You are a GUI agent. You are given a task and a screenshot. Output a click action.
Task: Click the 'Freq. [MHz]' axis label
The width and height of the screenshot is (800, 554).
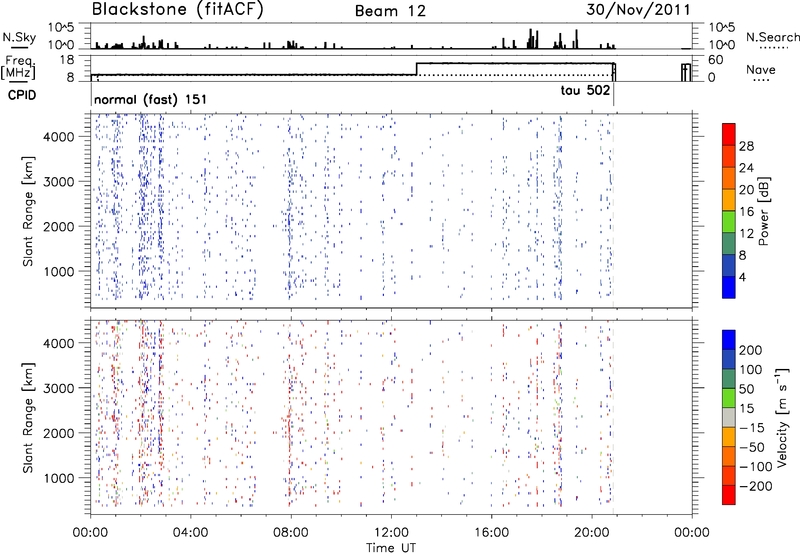pos(18,67)
